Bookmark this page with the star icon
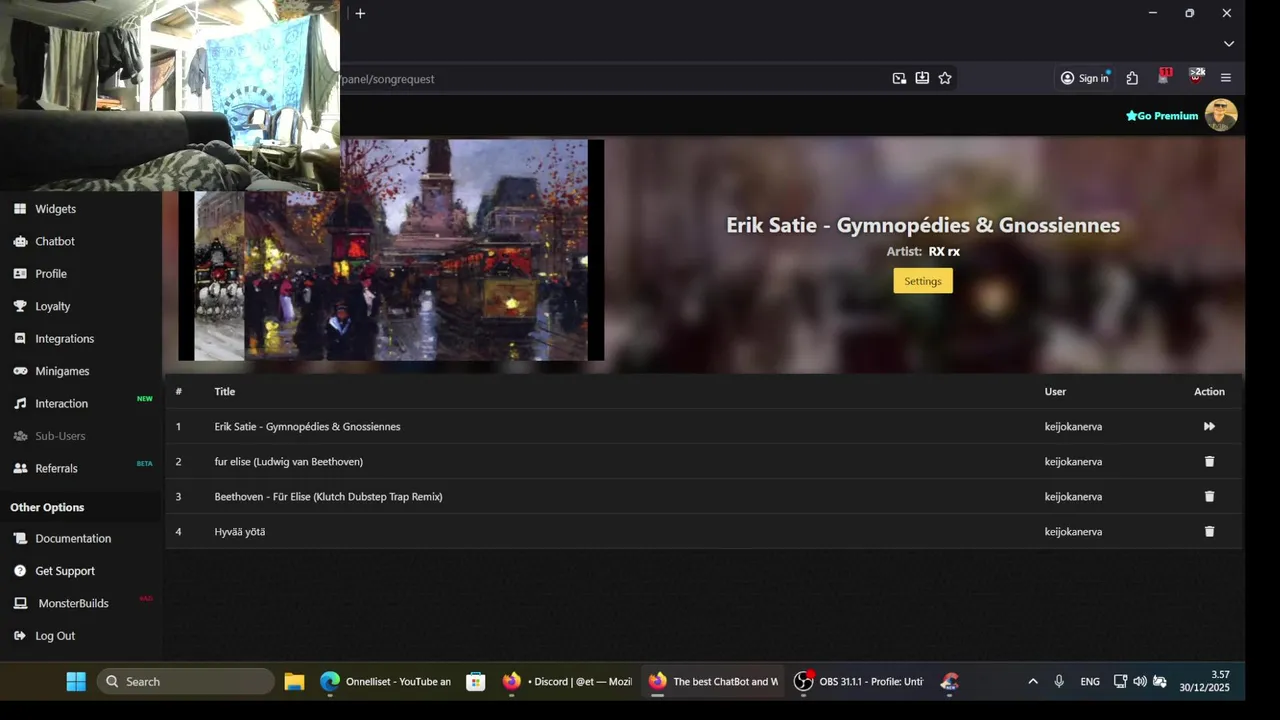The height and width of the screenshot is (720, 1280). pos(945,78)
